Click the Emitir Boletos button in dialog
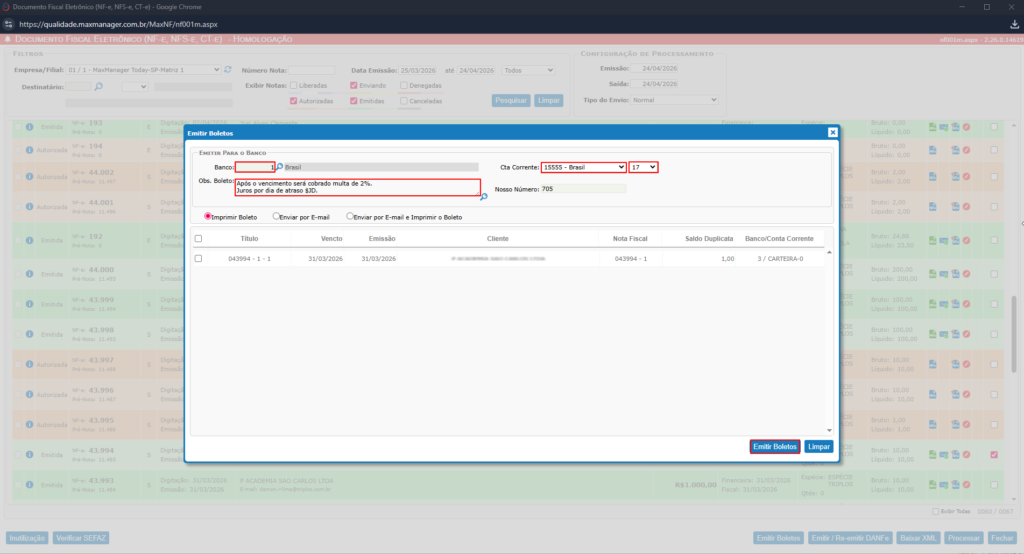This screenshot has height=554, width=1024. coord(775,447)
